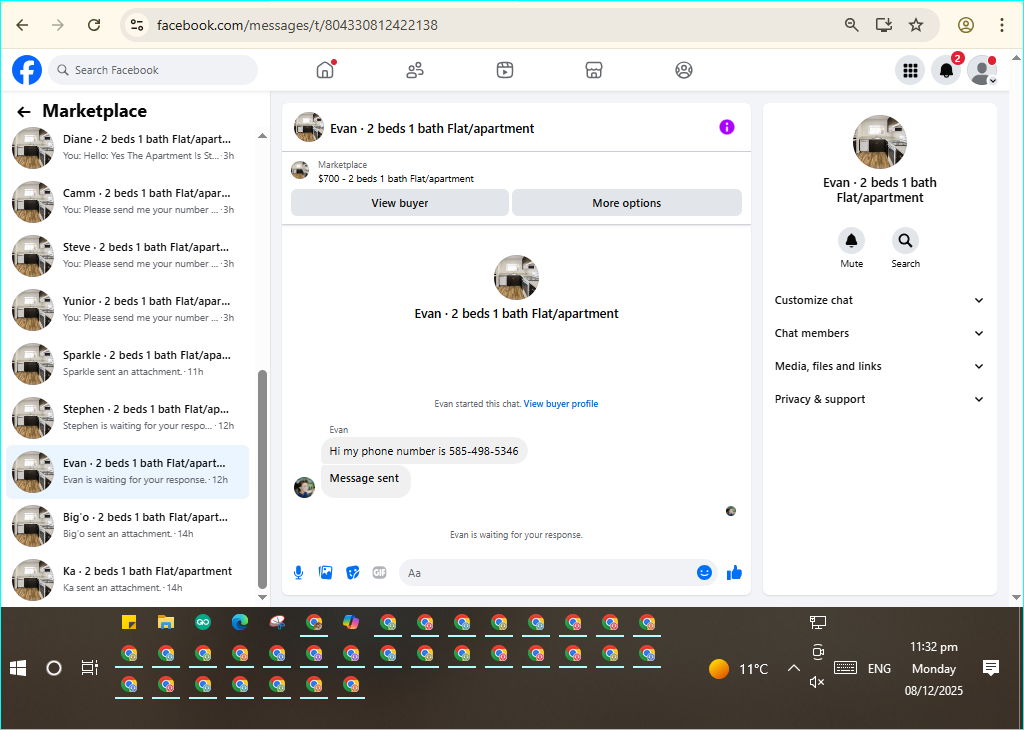Click the View buyer button
Viewport: 1024px width, 730px height.
(x=400, y=202)
